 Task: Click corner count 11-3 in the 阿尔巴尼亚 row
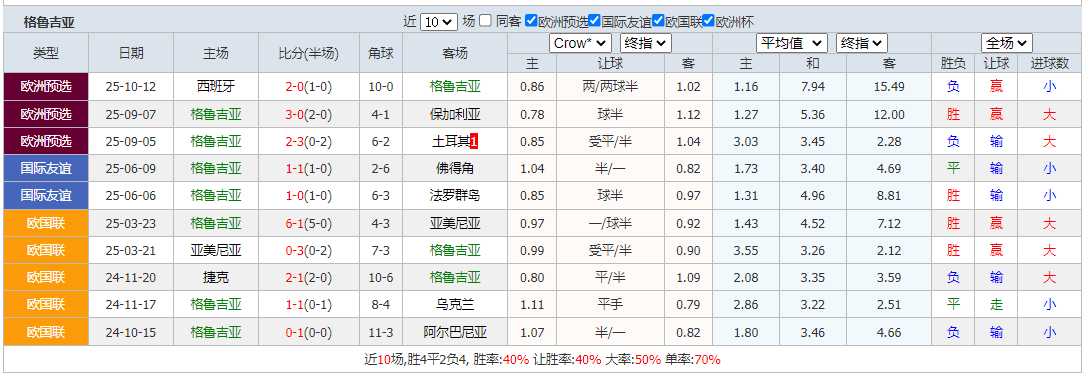click(x=382, y=333)
